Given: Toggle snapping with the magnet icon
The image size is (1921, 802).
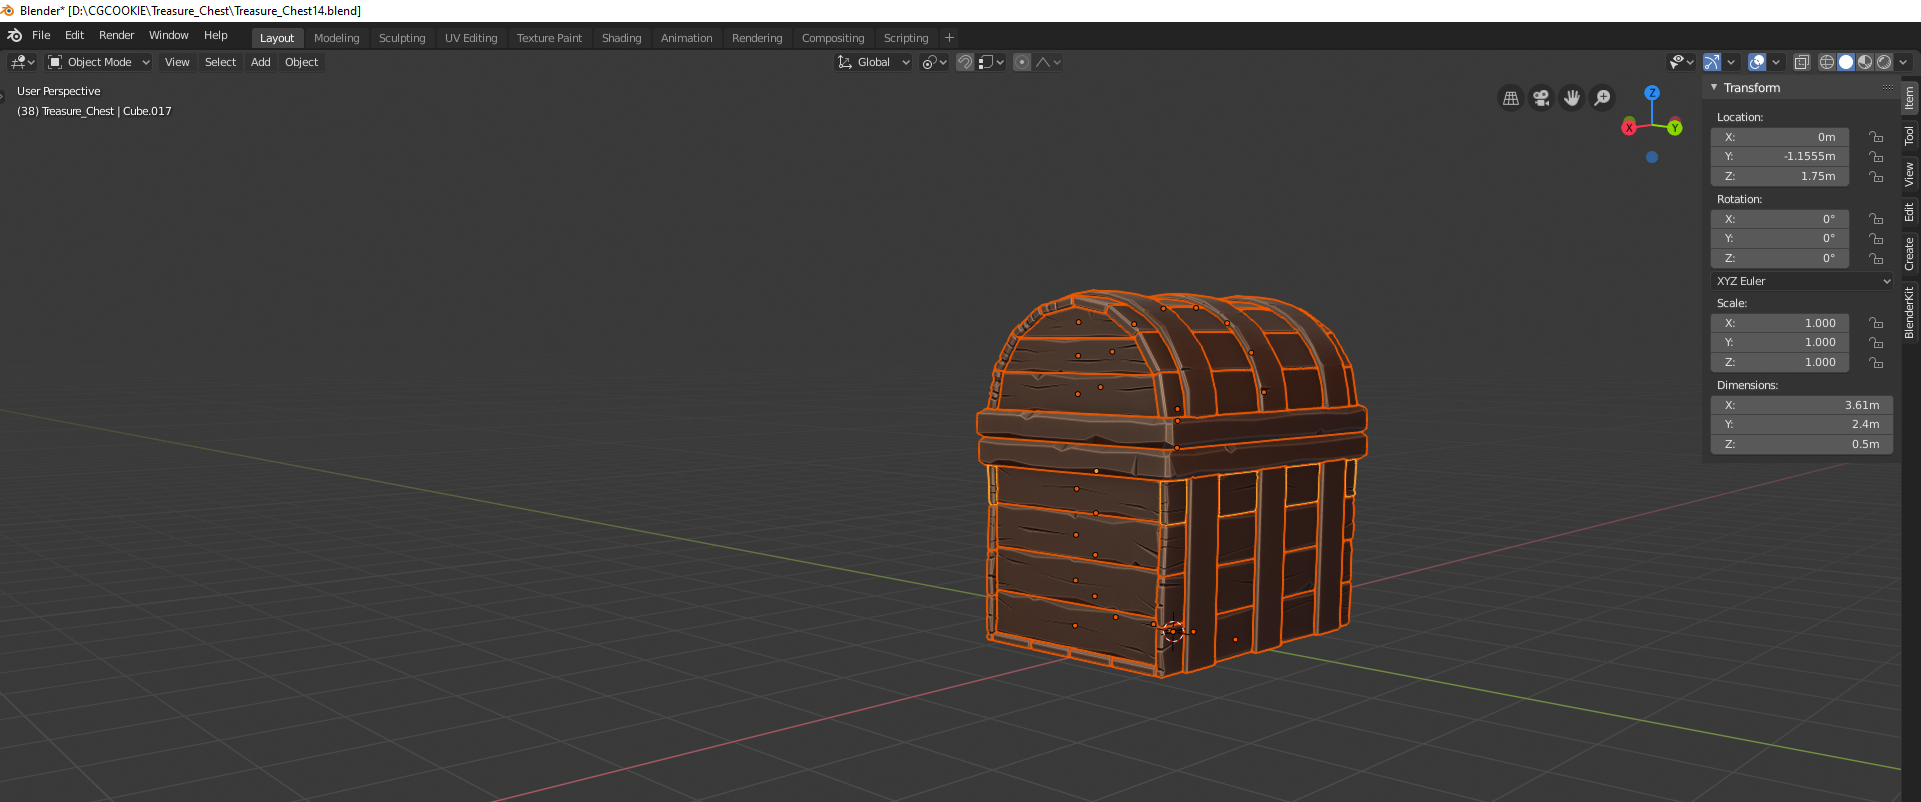Looking at the screenshot, I should pos(965,62).
